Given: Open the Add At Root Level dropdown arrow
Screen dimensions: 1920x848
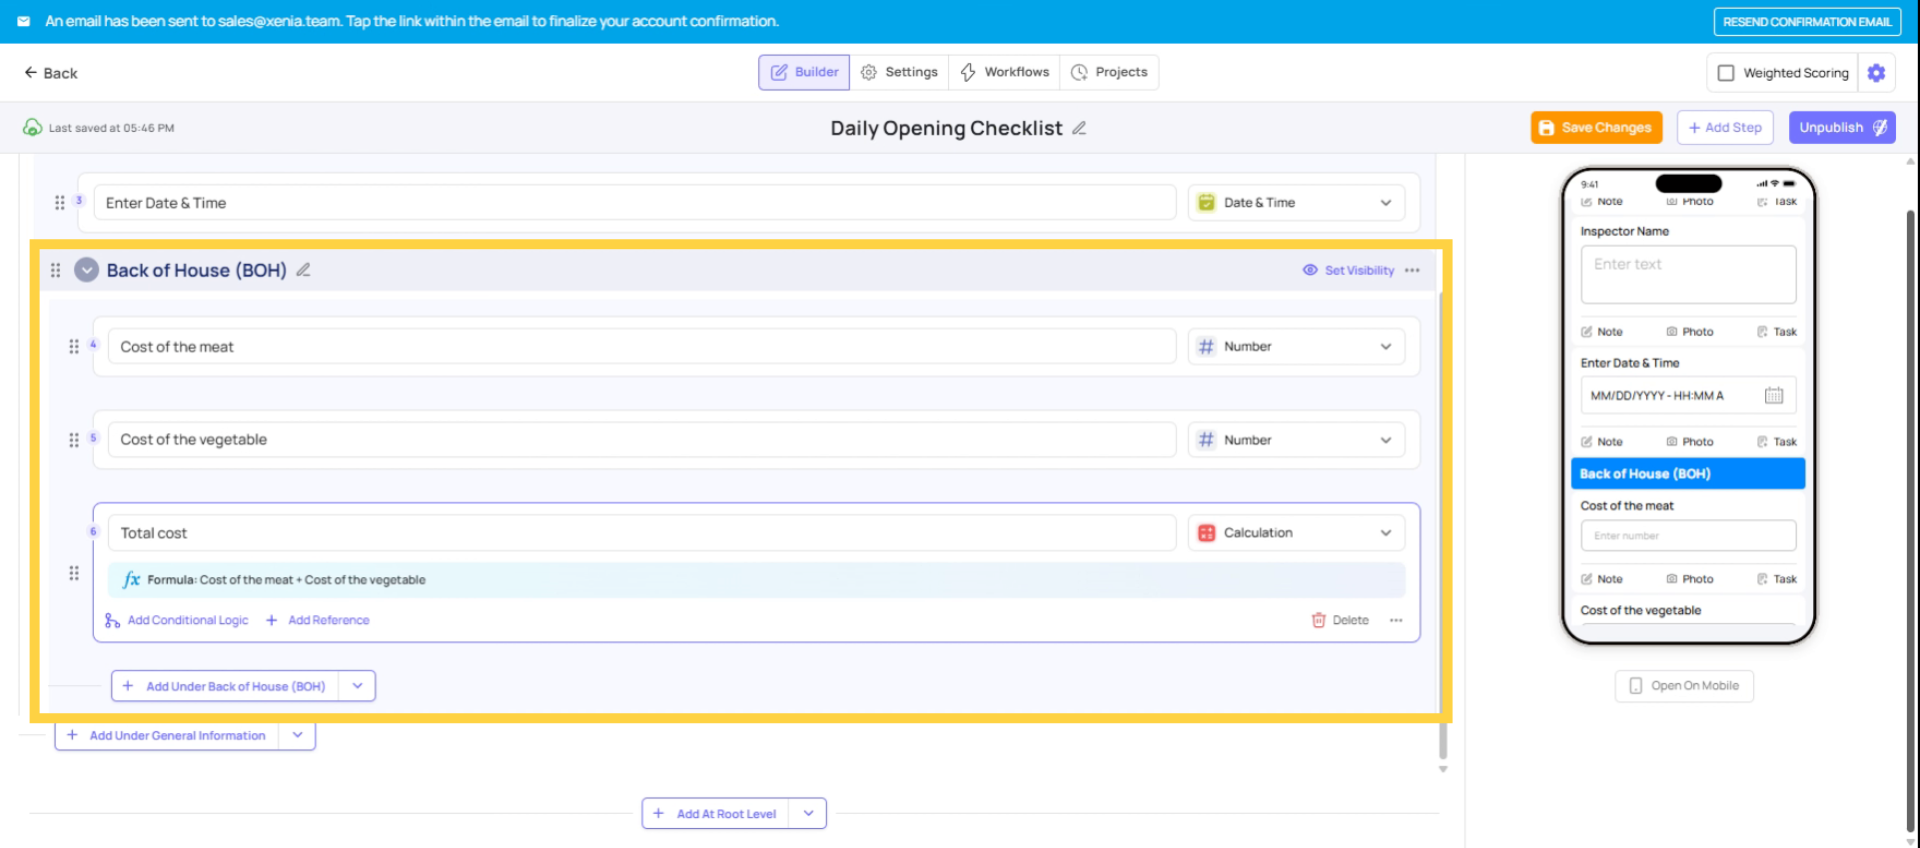Looking at the screenshot, I should click(808, 813).
